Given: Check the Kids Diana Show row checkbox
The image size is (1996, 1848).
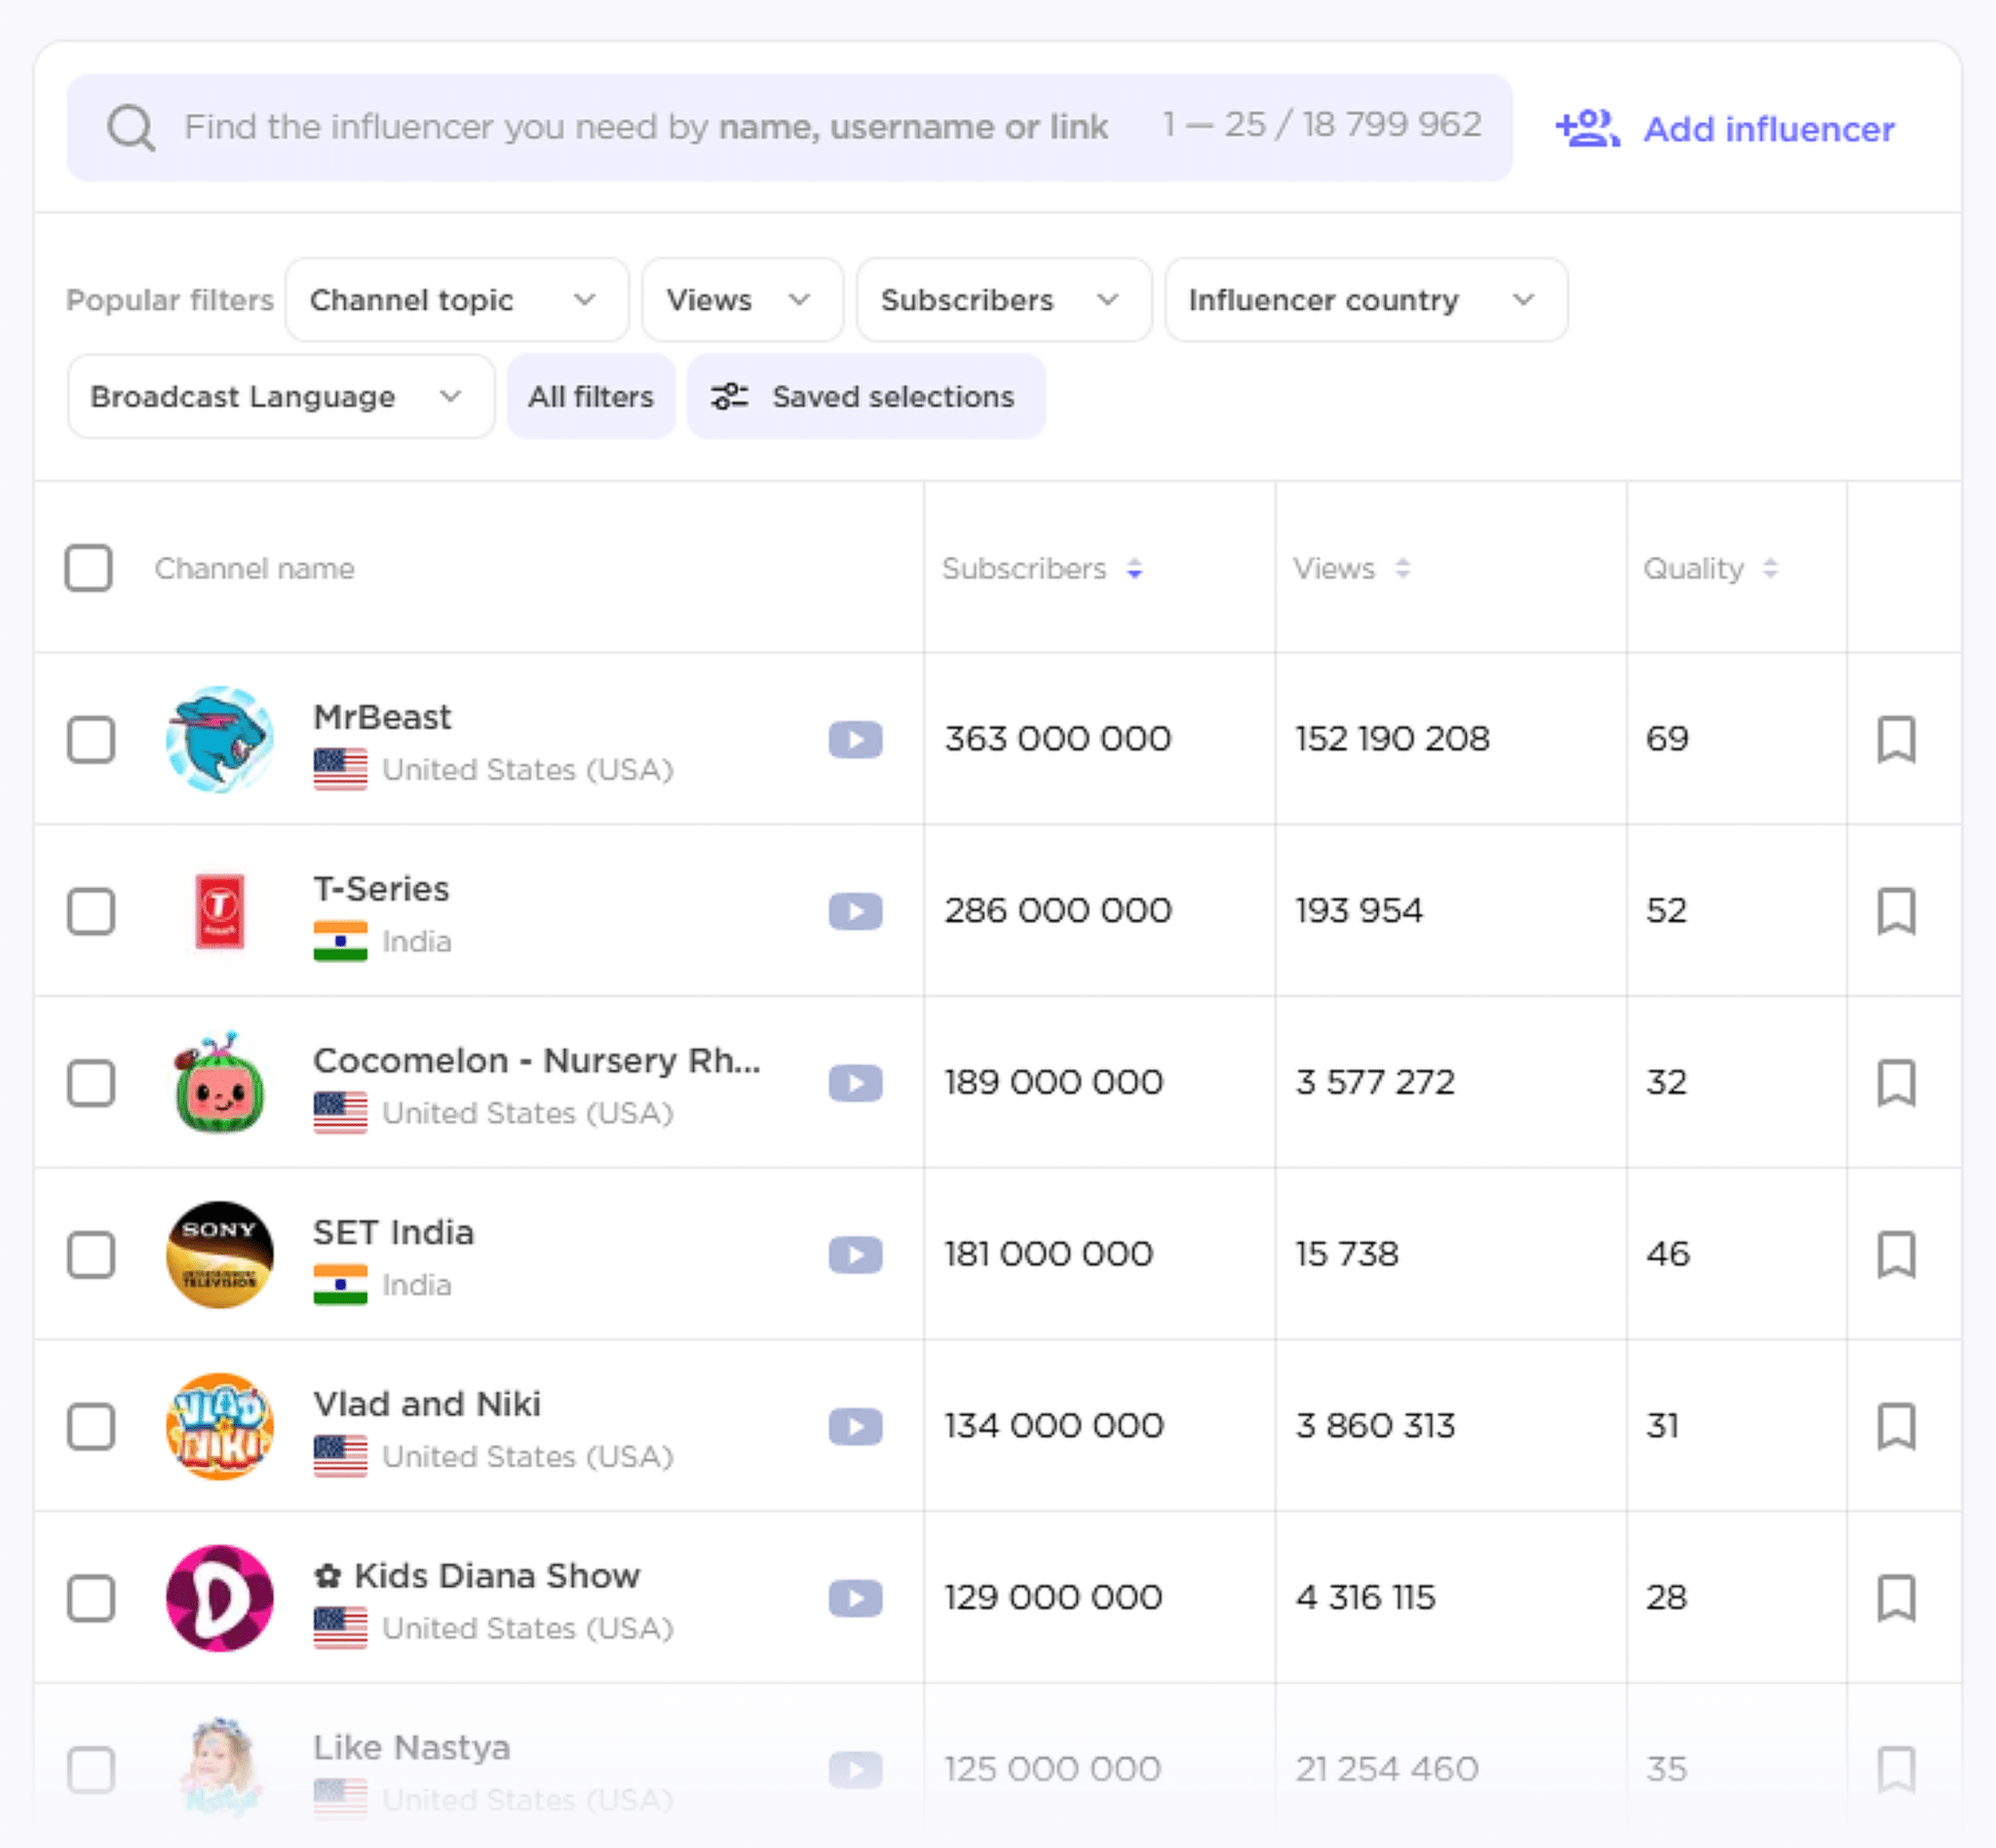Looking at the screenshot, I should pyautogui.click(x=91, y=1598).
